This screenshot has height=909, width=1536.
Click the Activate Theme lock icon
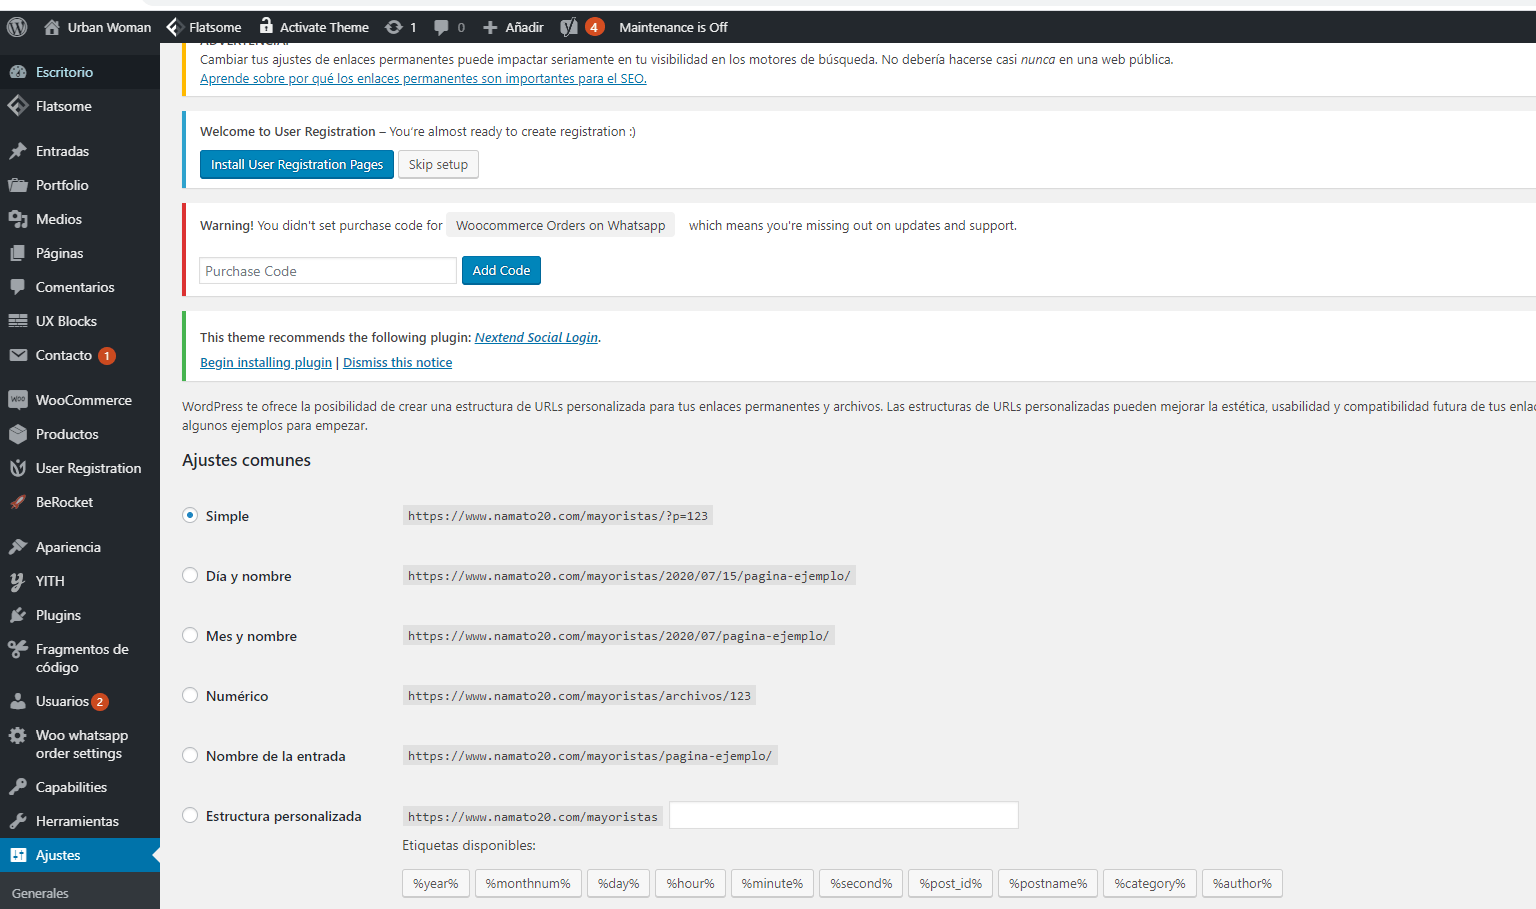click(266, 26)
